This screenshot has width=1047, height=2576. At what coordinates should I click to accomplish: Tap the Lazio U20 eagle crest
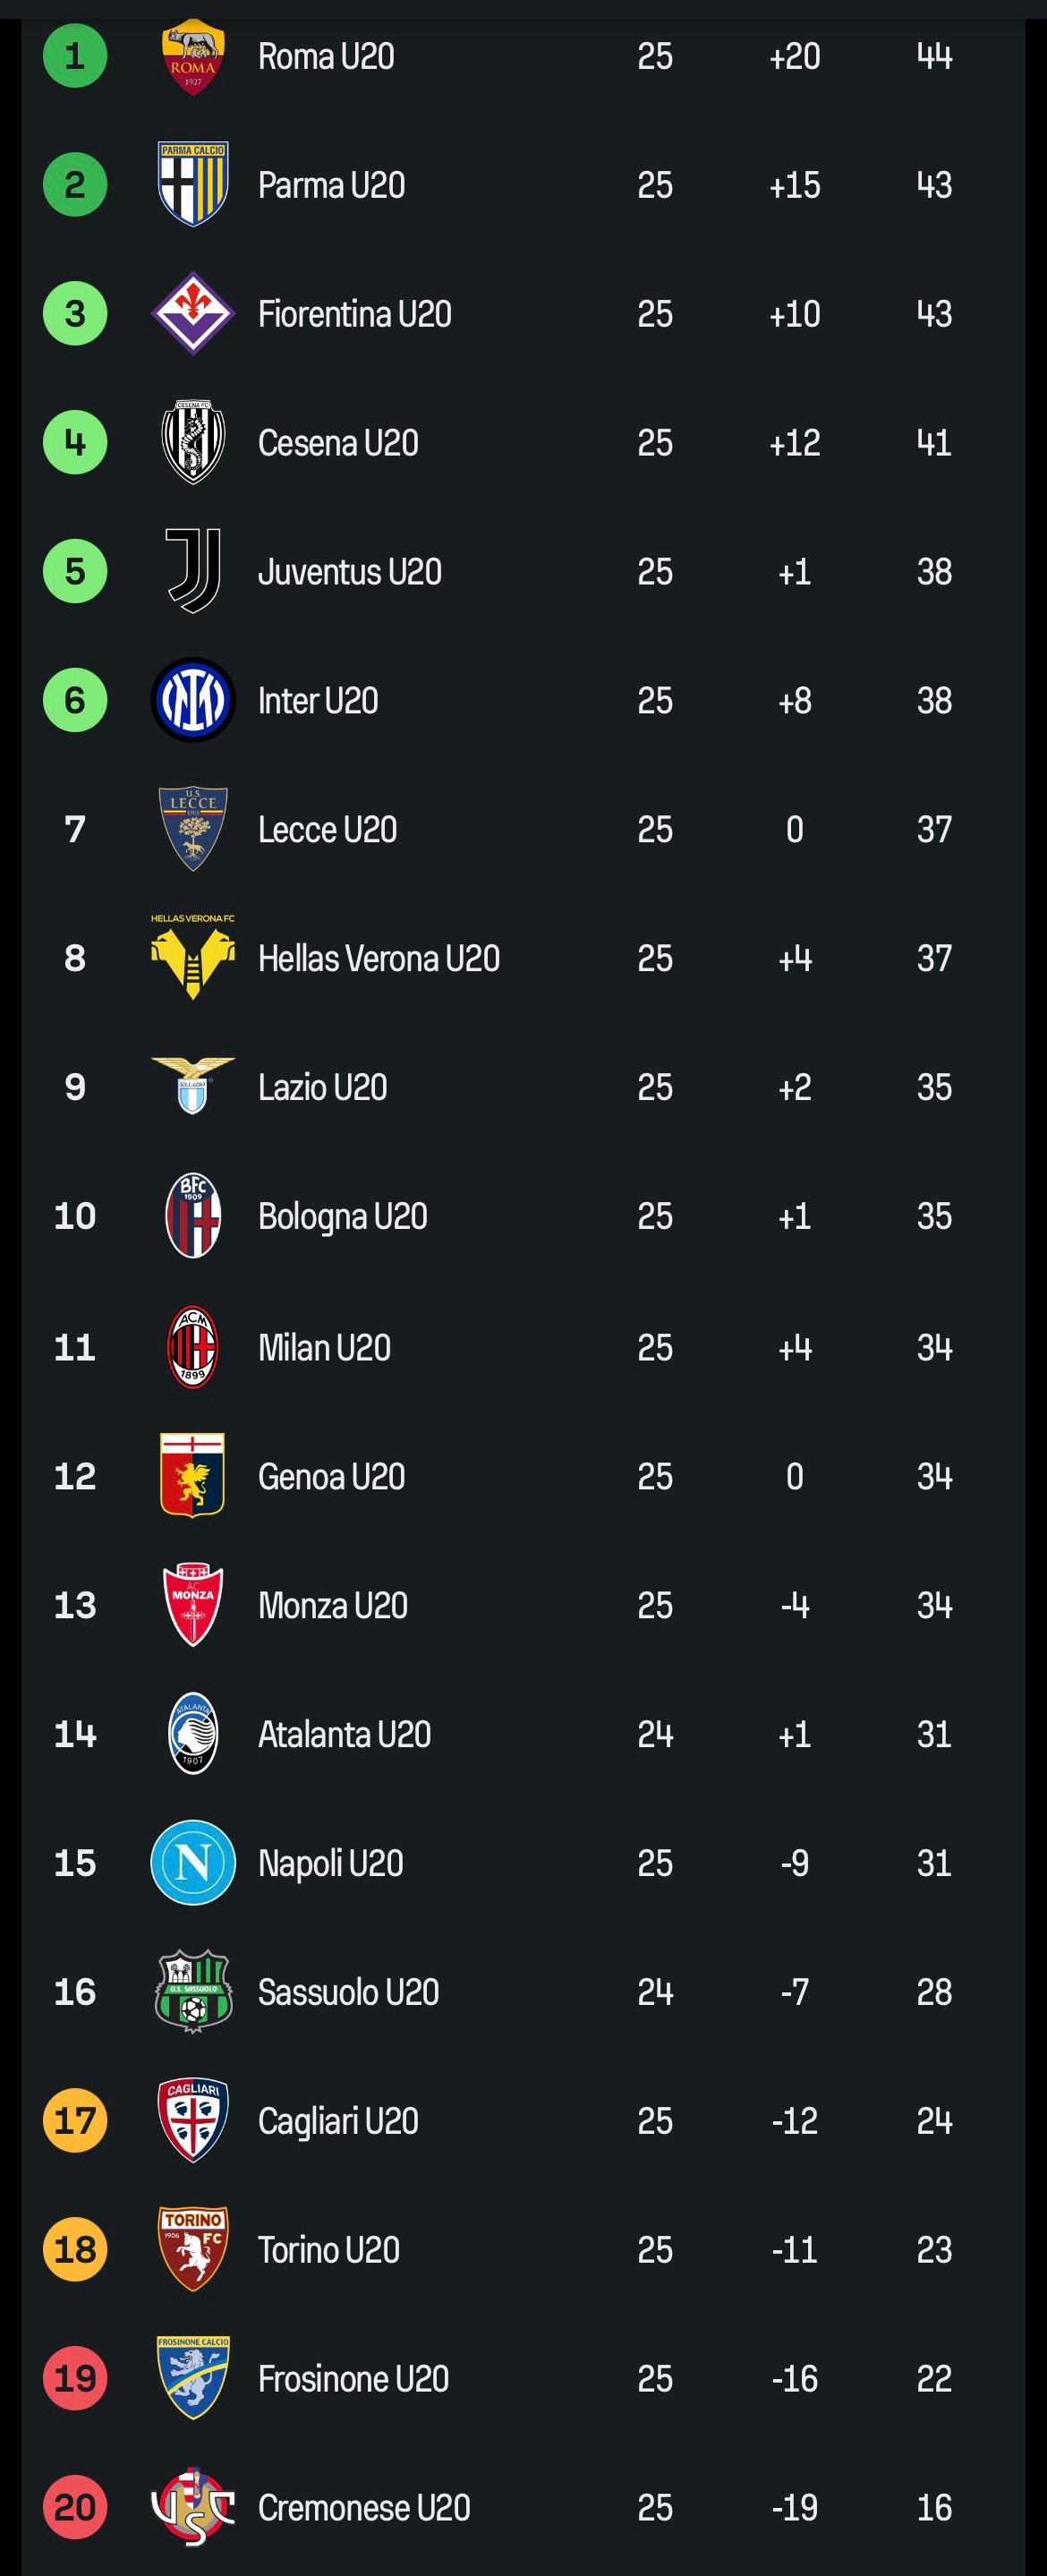pyautogui.click(x=193, y=1087)
